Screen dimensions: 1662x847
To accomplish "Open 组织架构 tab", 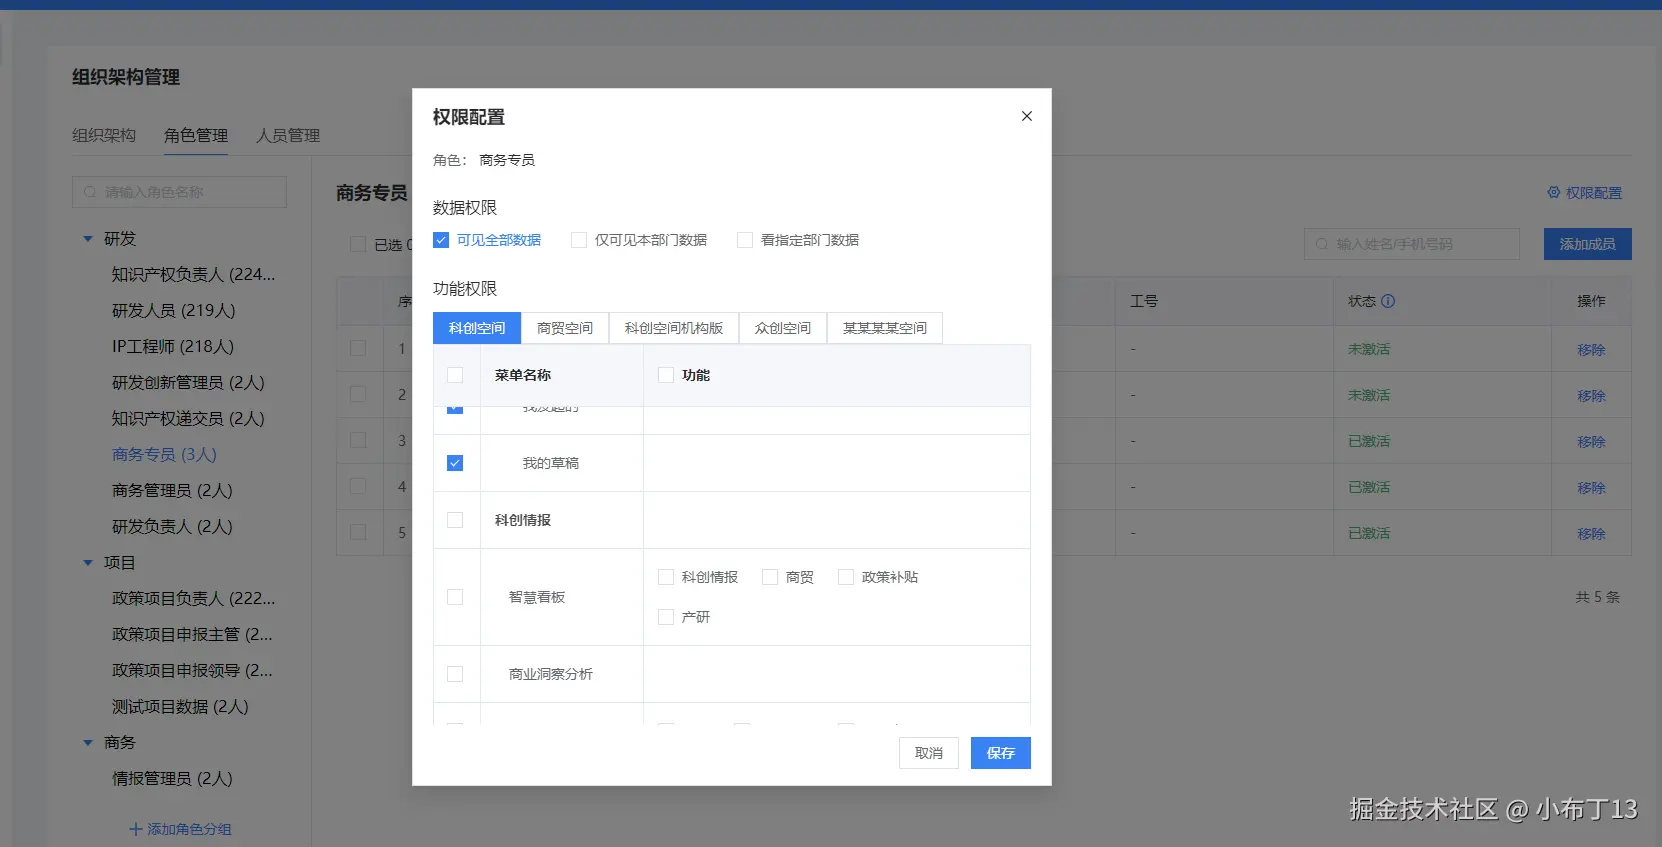I will (x=104, y=135).
